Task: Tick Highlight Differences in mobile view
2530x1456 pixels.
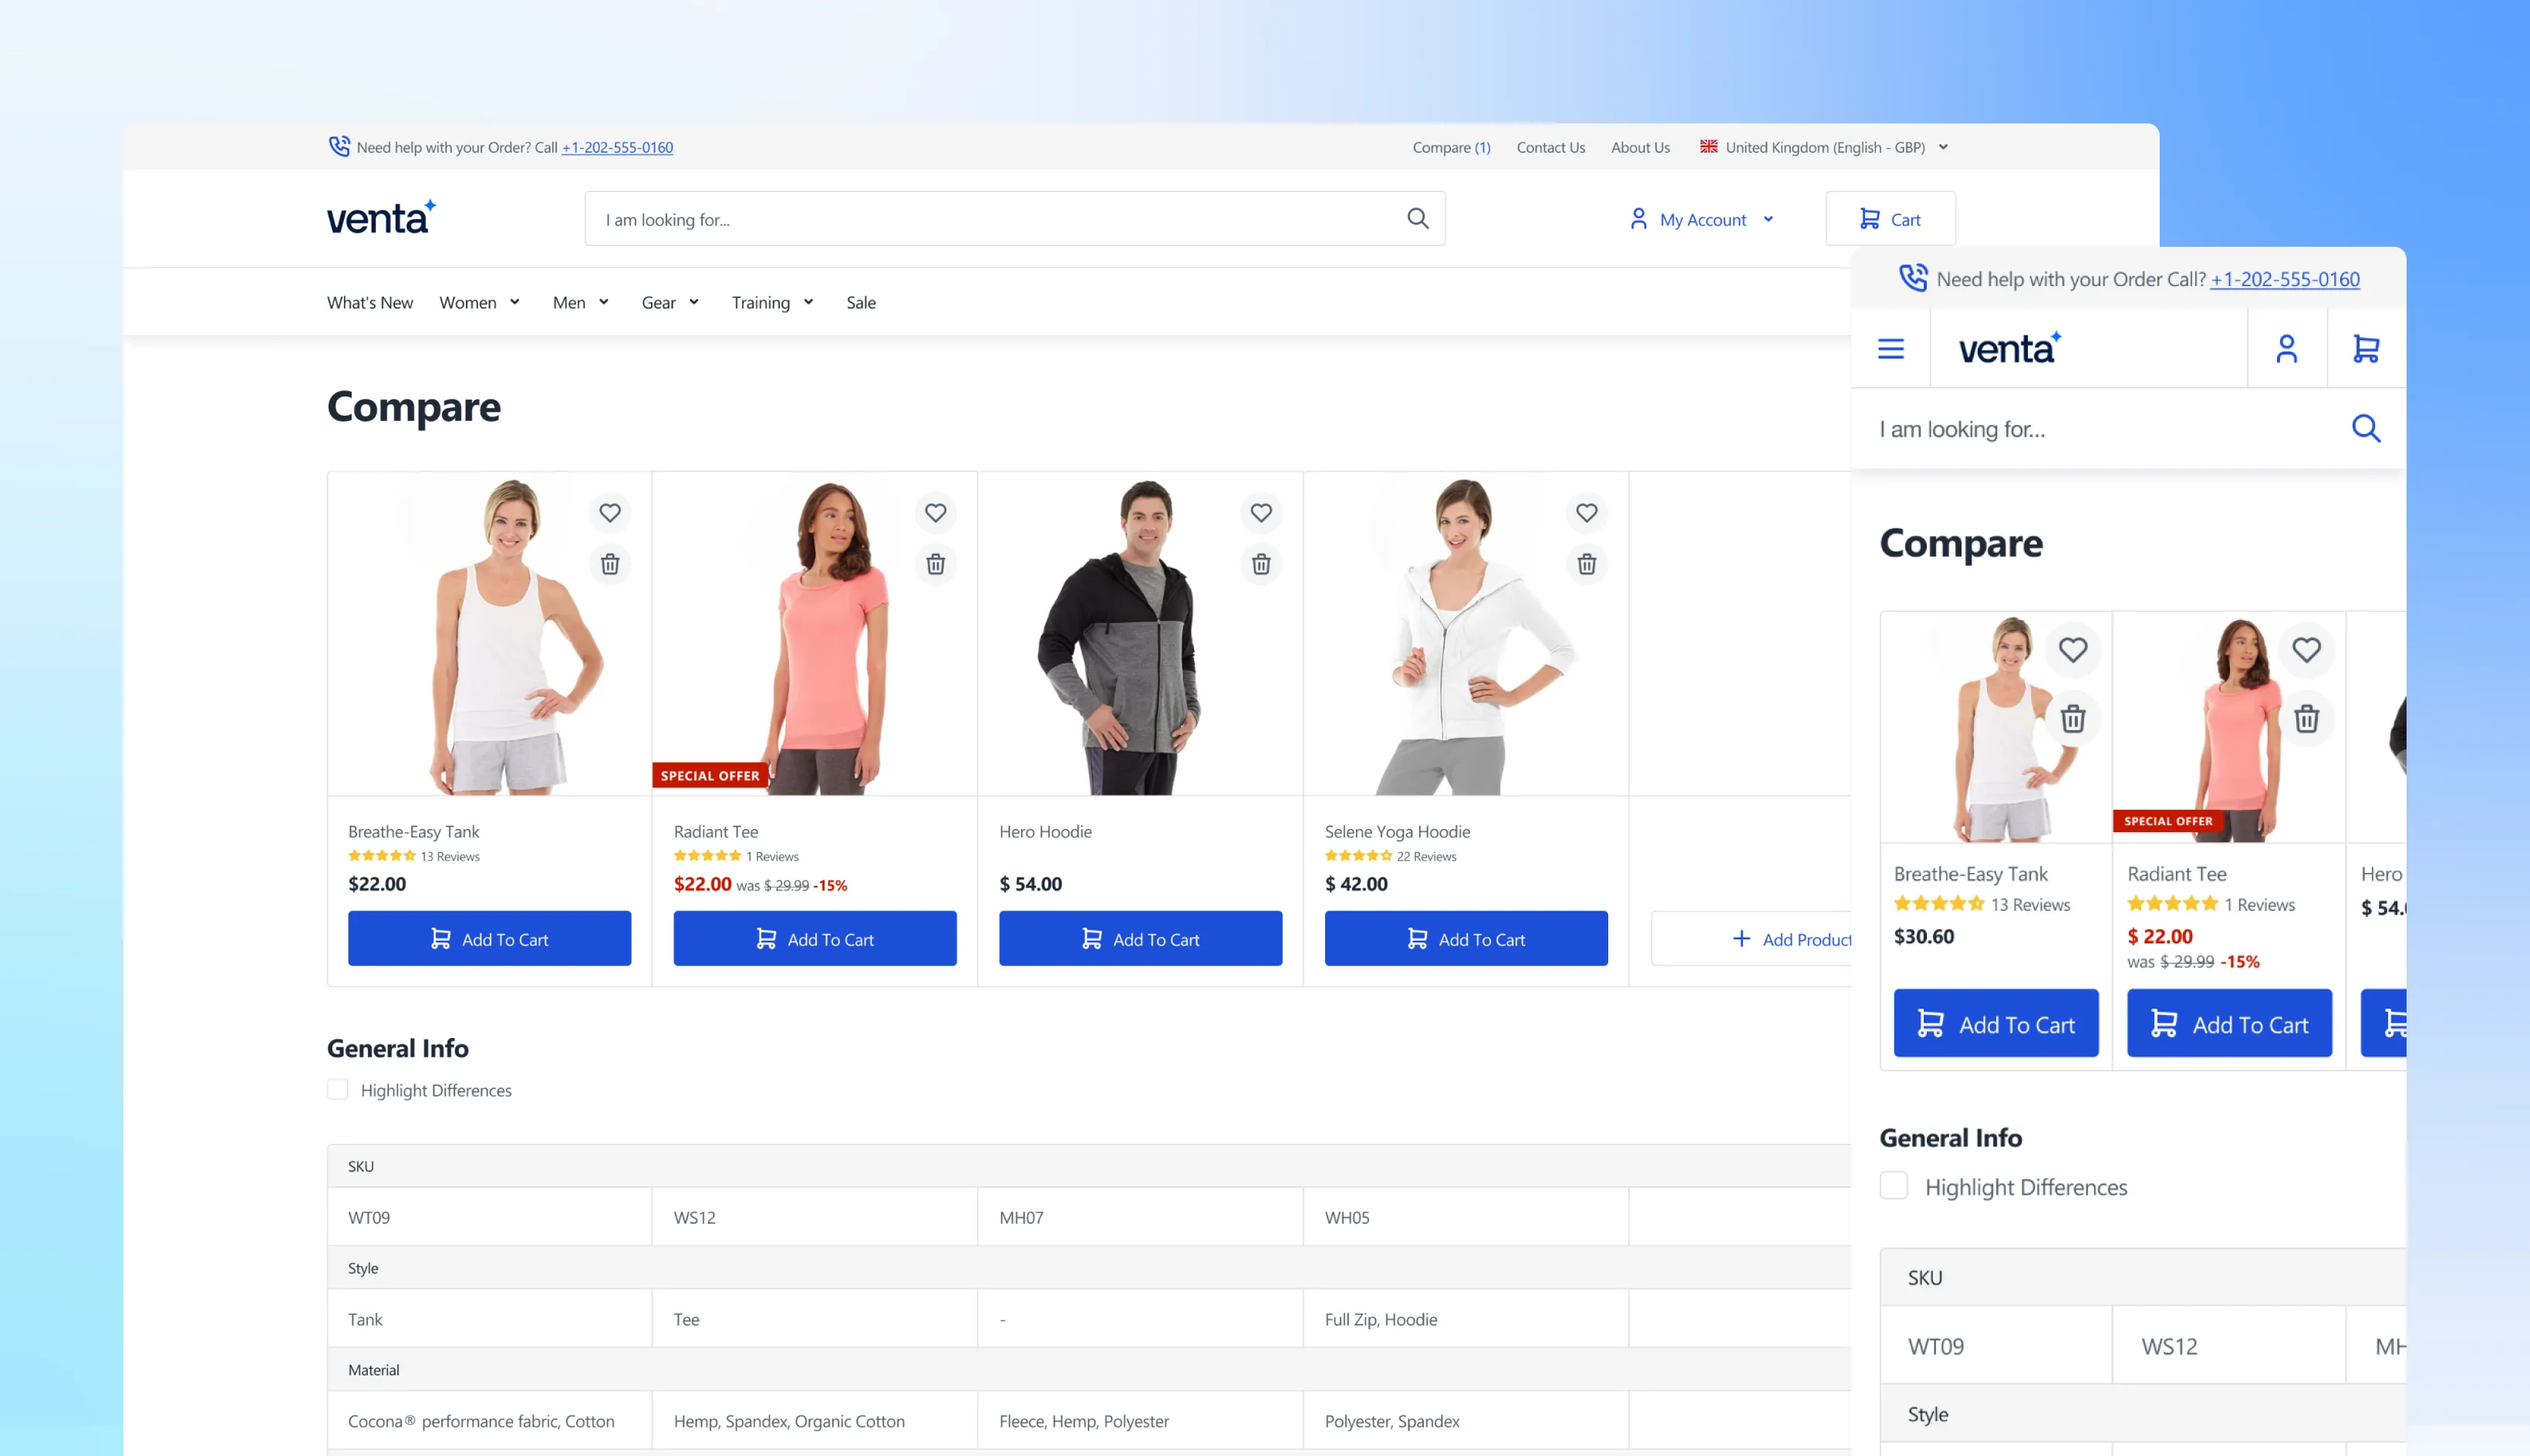Action: coord(1893,1186)
